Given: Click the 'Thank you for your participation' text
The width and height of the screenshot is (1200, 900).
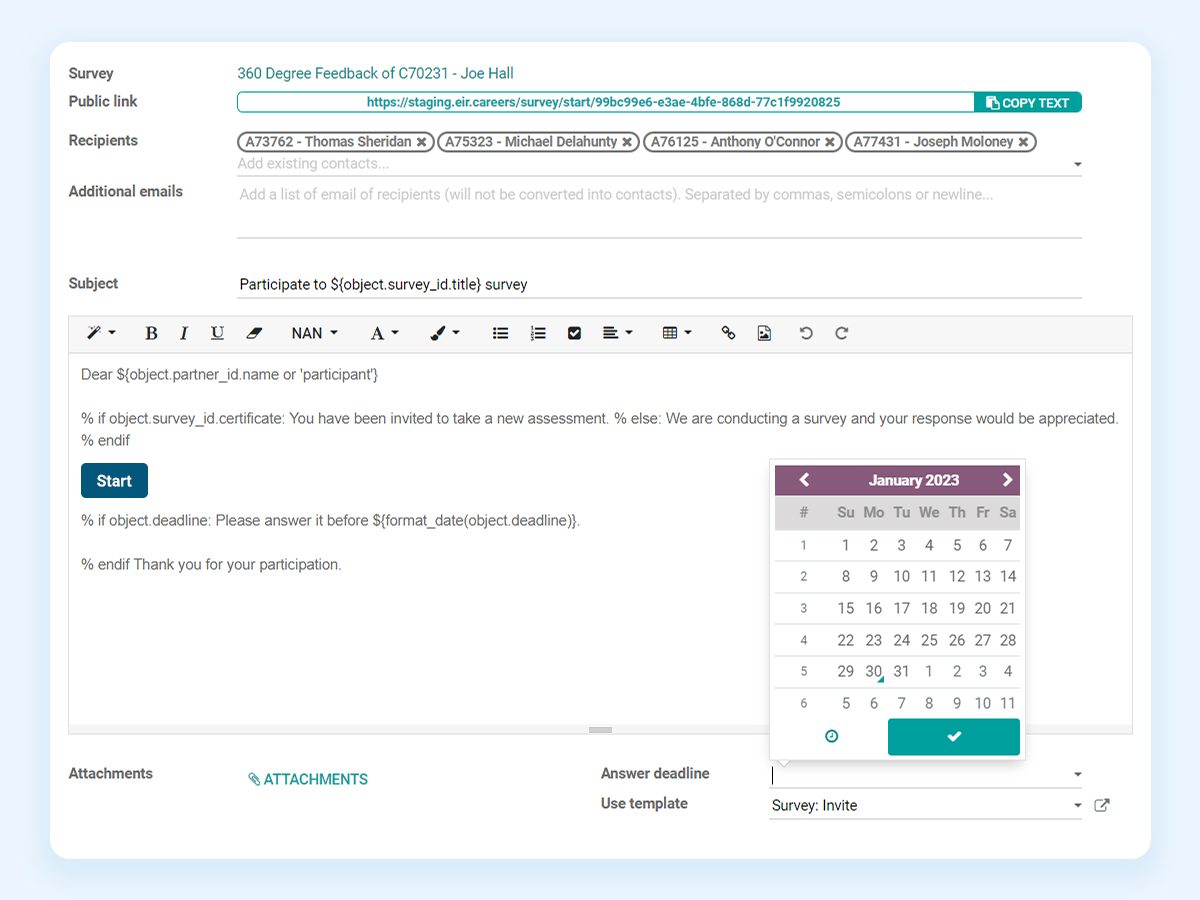Looking at the screenshot, I should 238,565.
